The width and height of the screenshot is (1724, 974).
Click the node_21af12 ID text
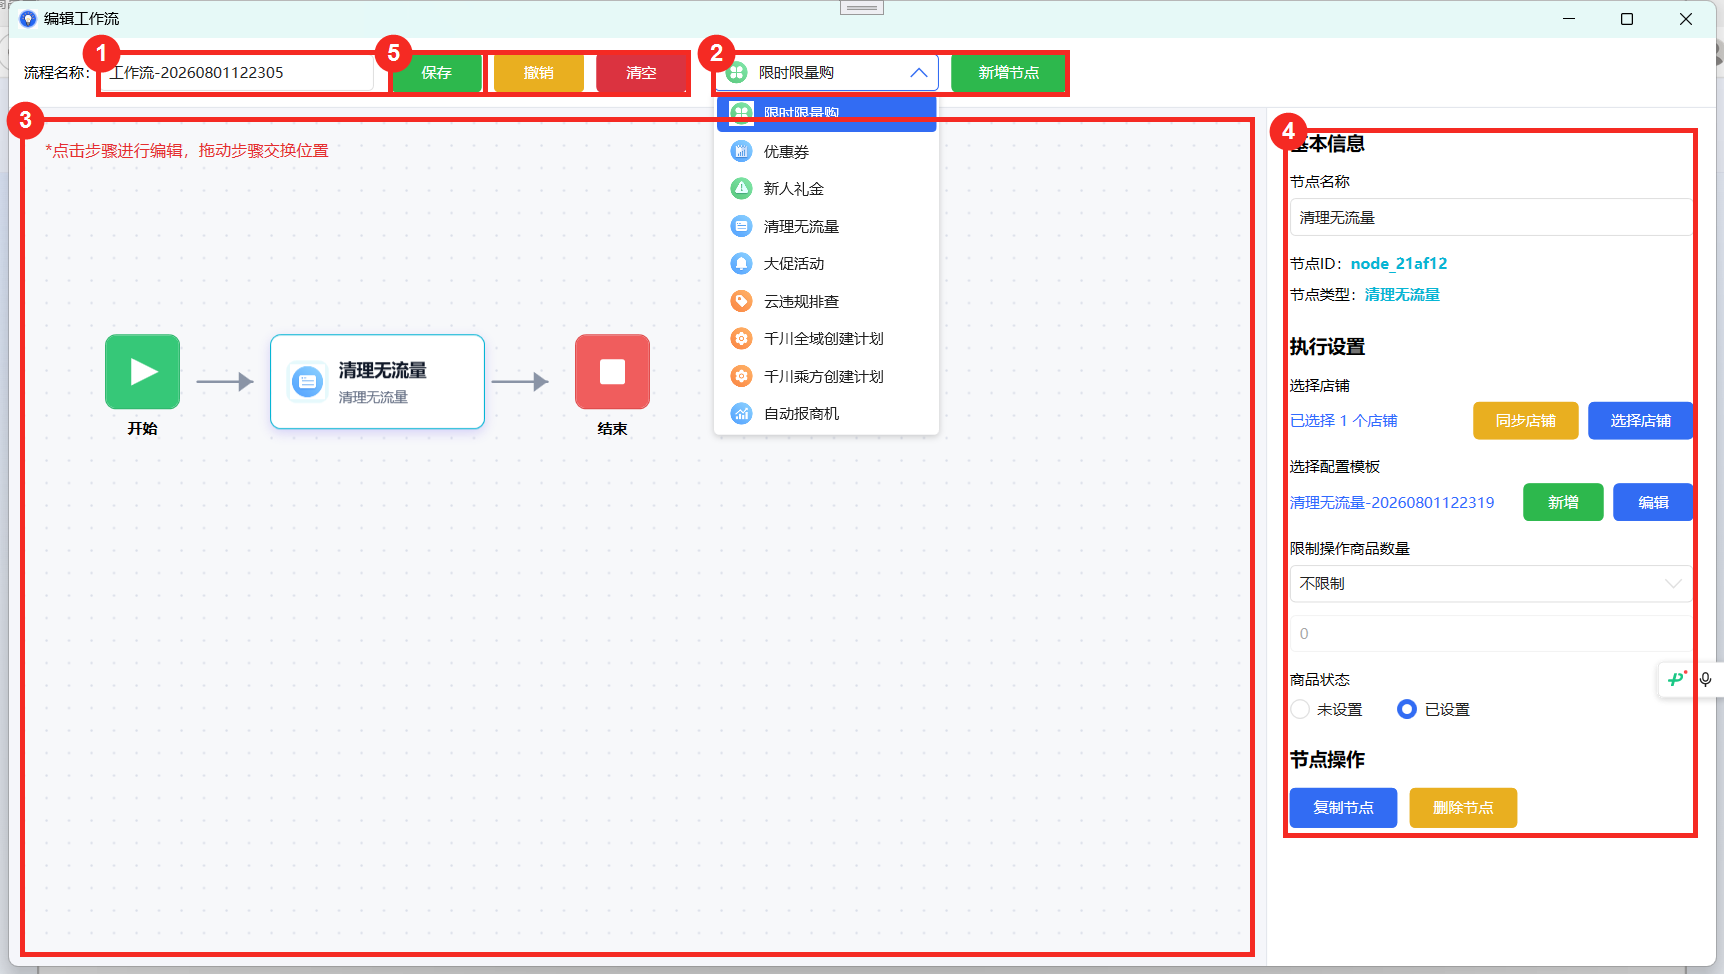tap(1399, 263)
